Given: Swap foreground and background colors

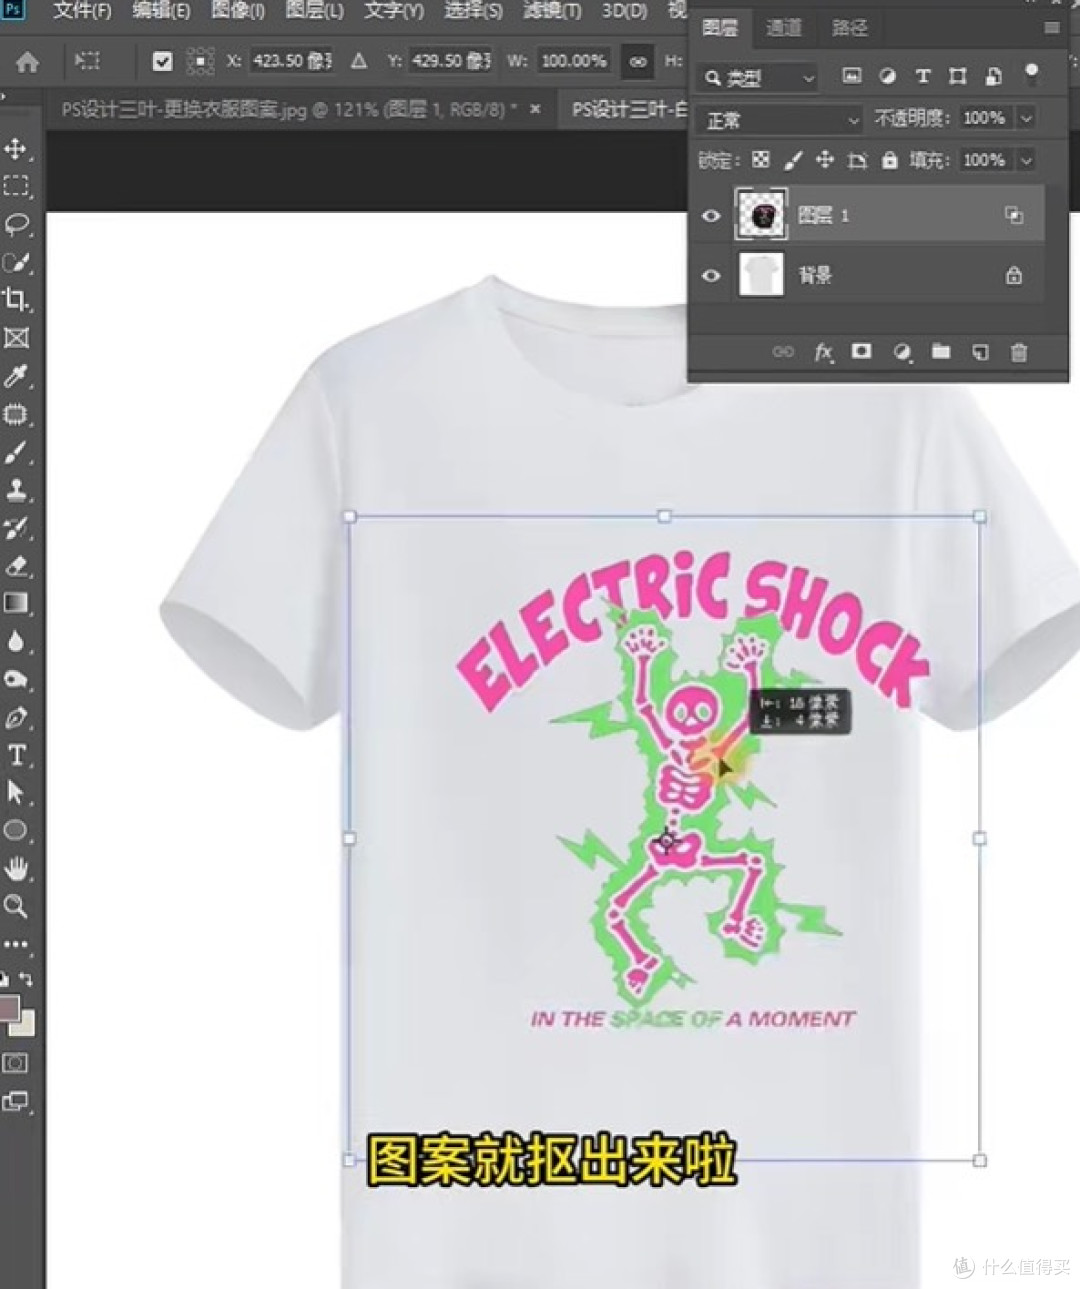Looking at the screenshot, I should (x=27, y=979).
